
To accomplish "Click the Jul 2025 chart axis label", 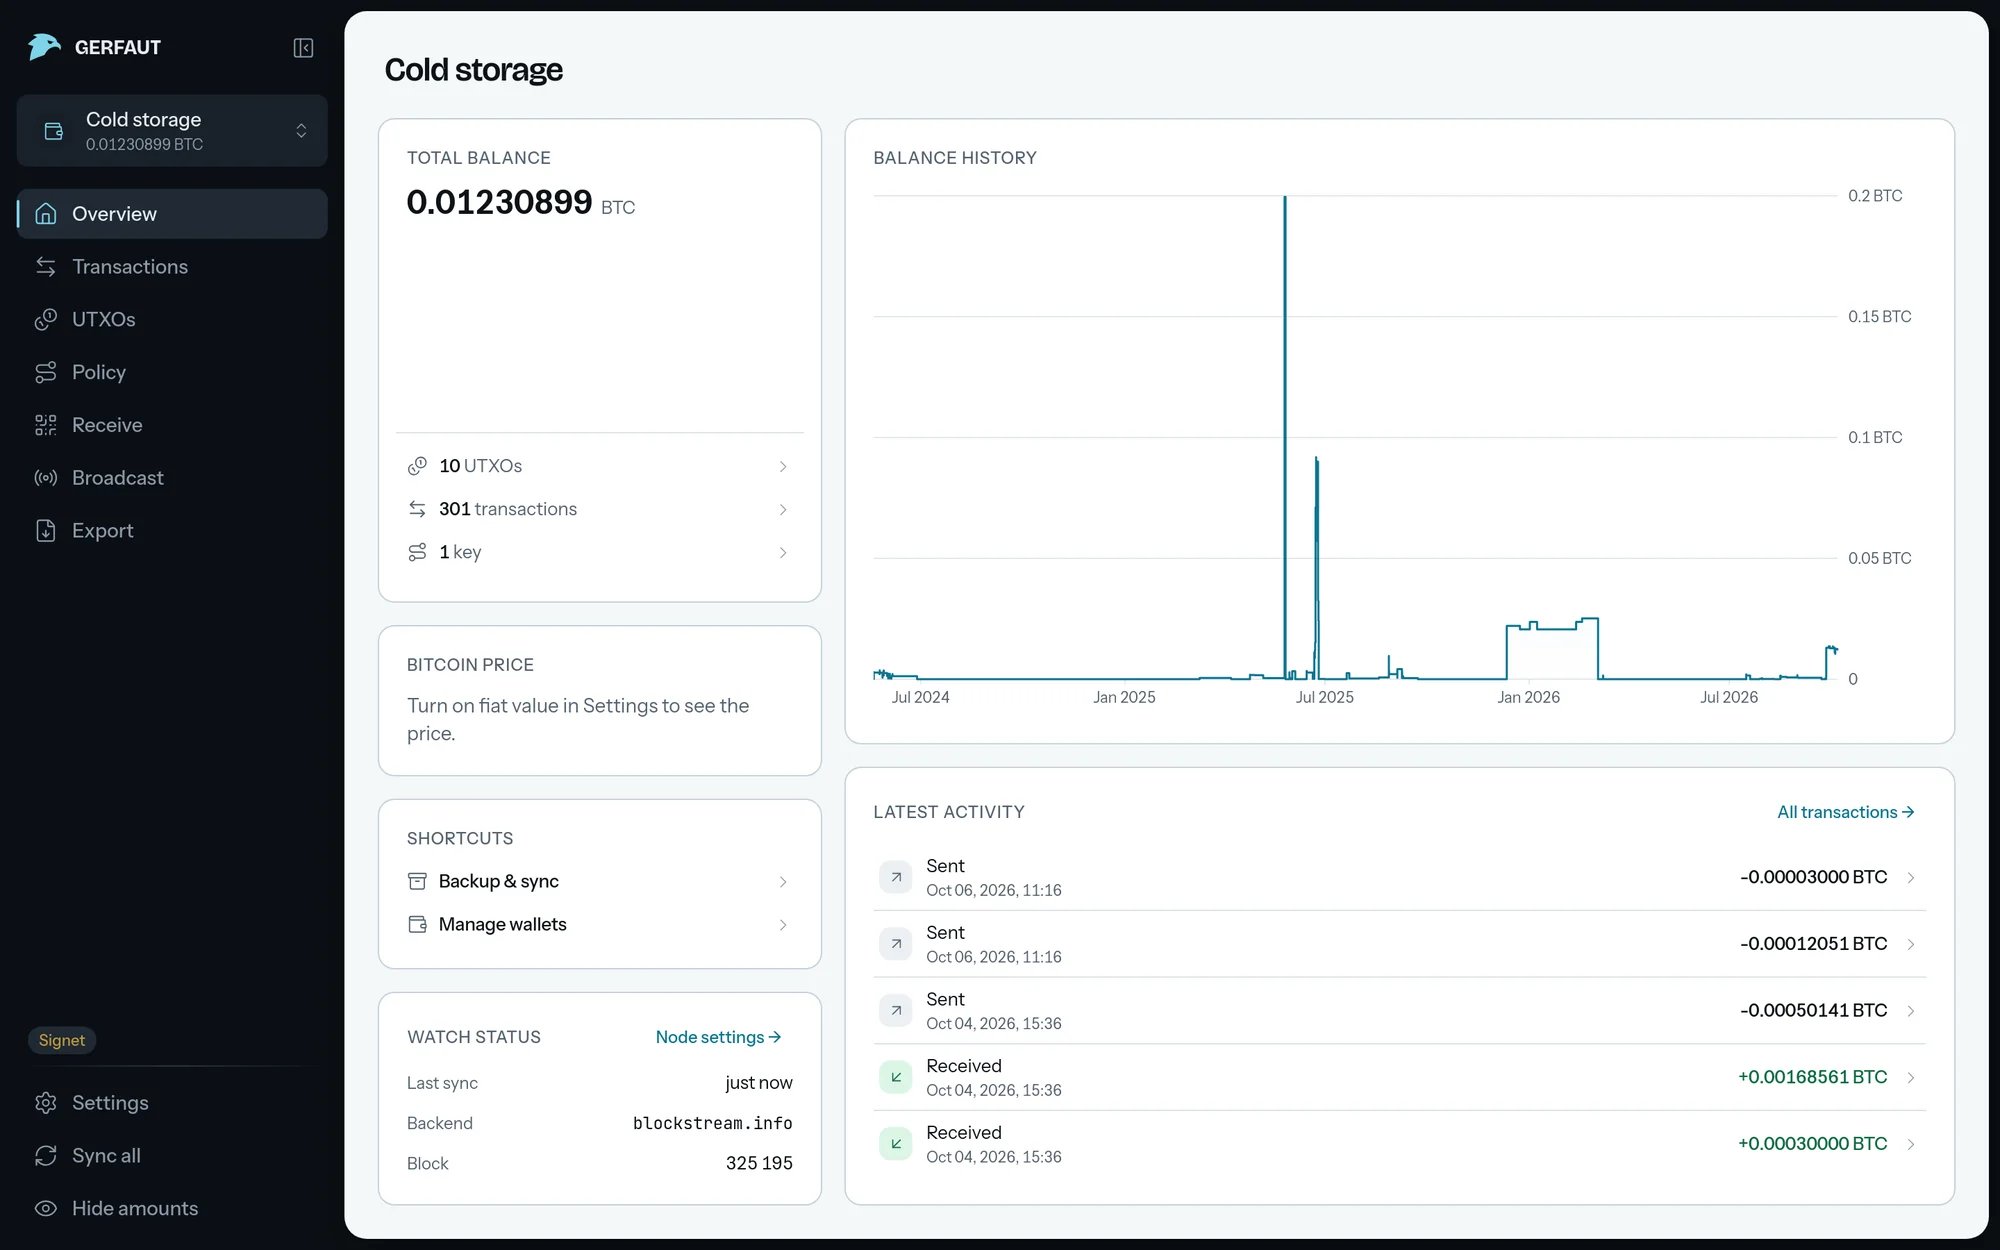I will [1324, 697].
